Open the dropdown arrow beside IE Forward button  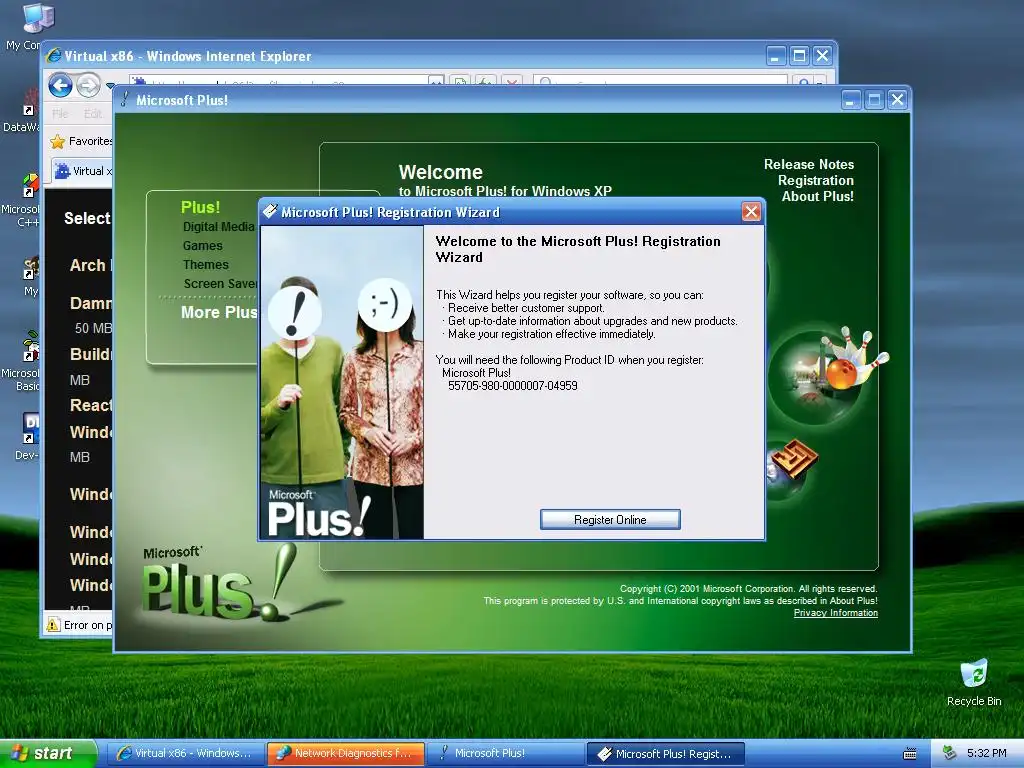coord(110,86)
